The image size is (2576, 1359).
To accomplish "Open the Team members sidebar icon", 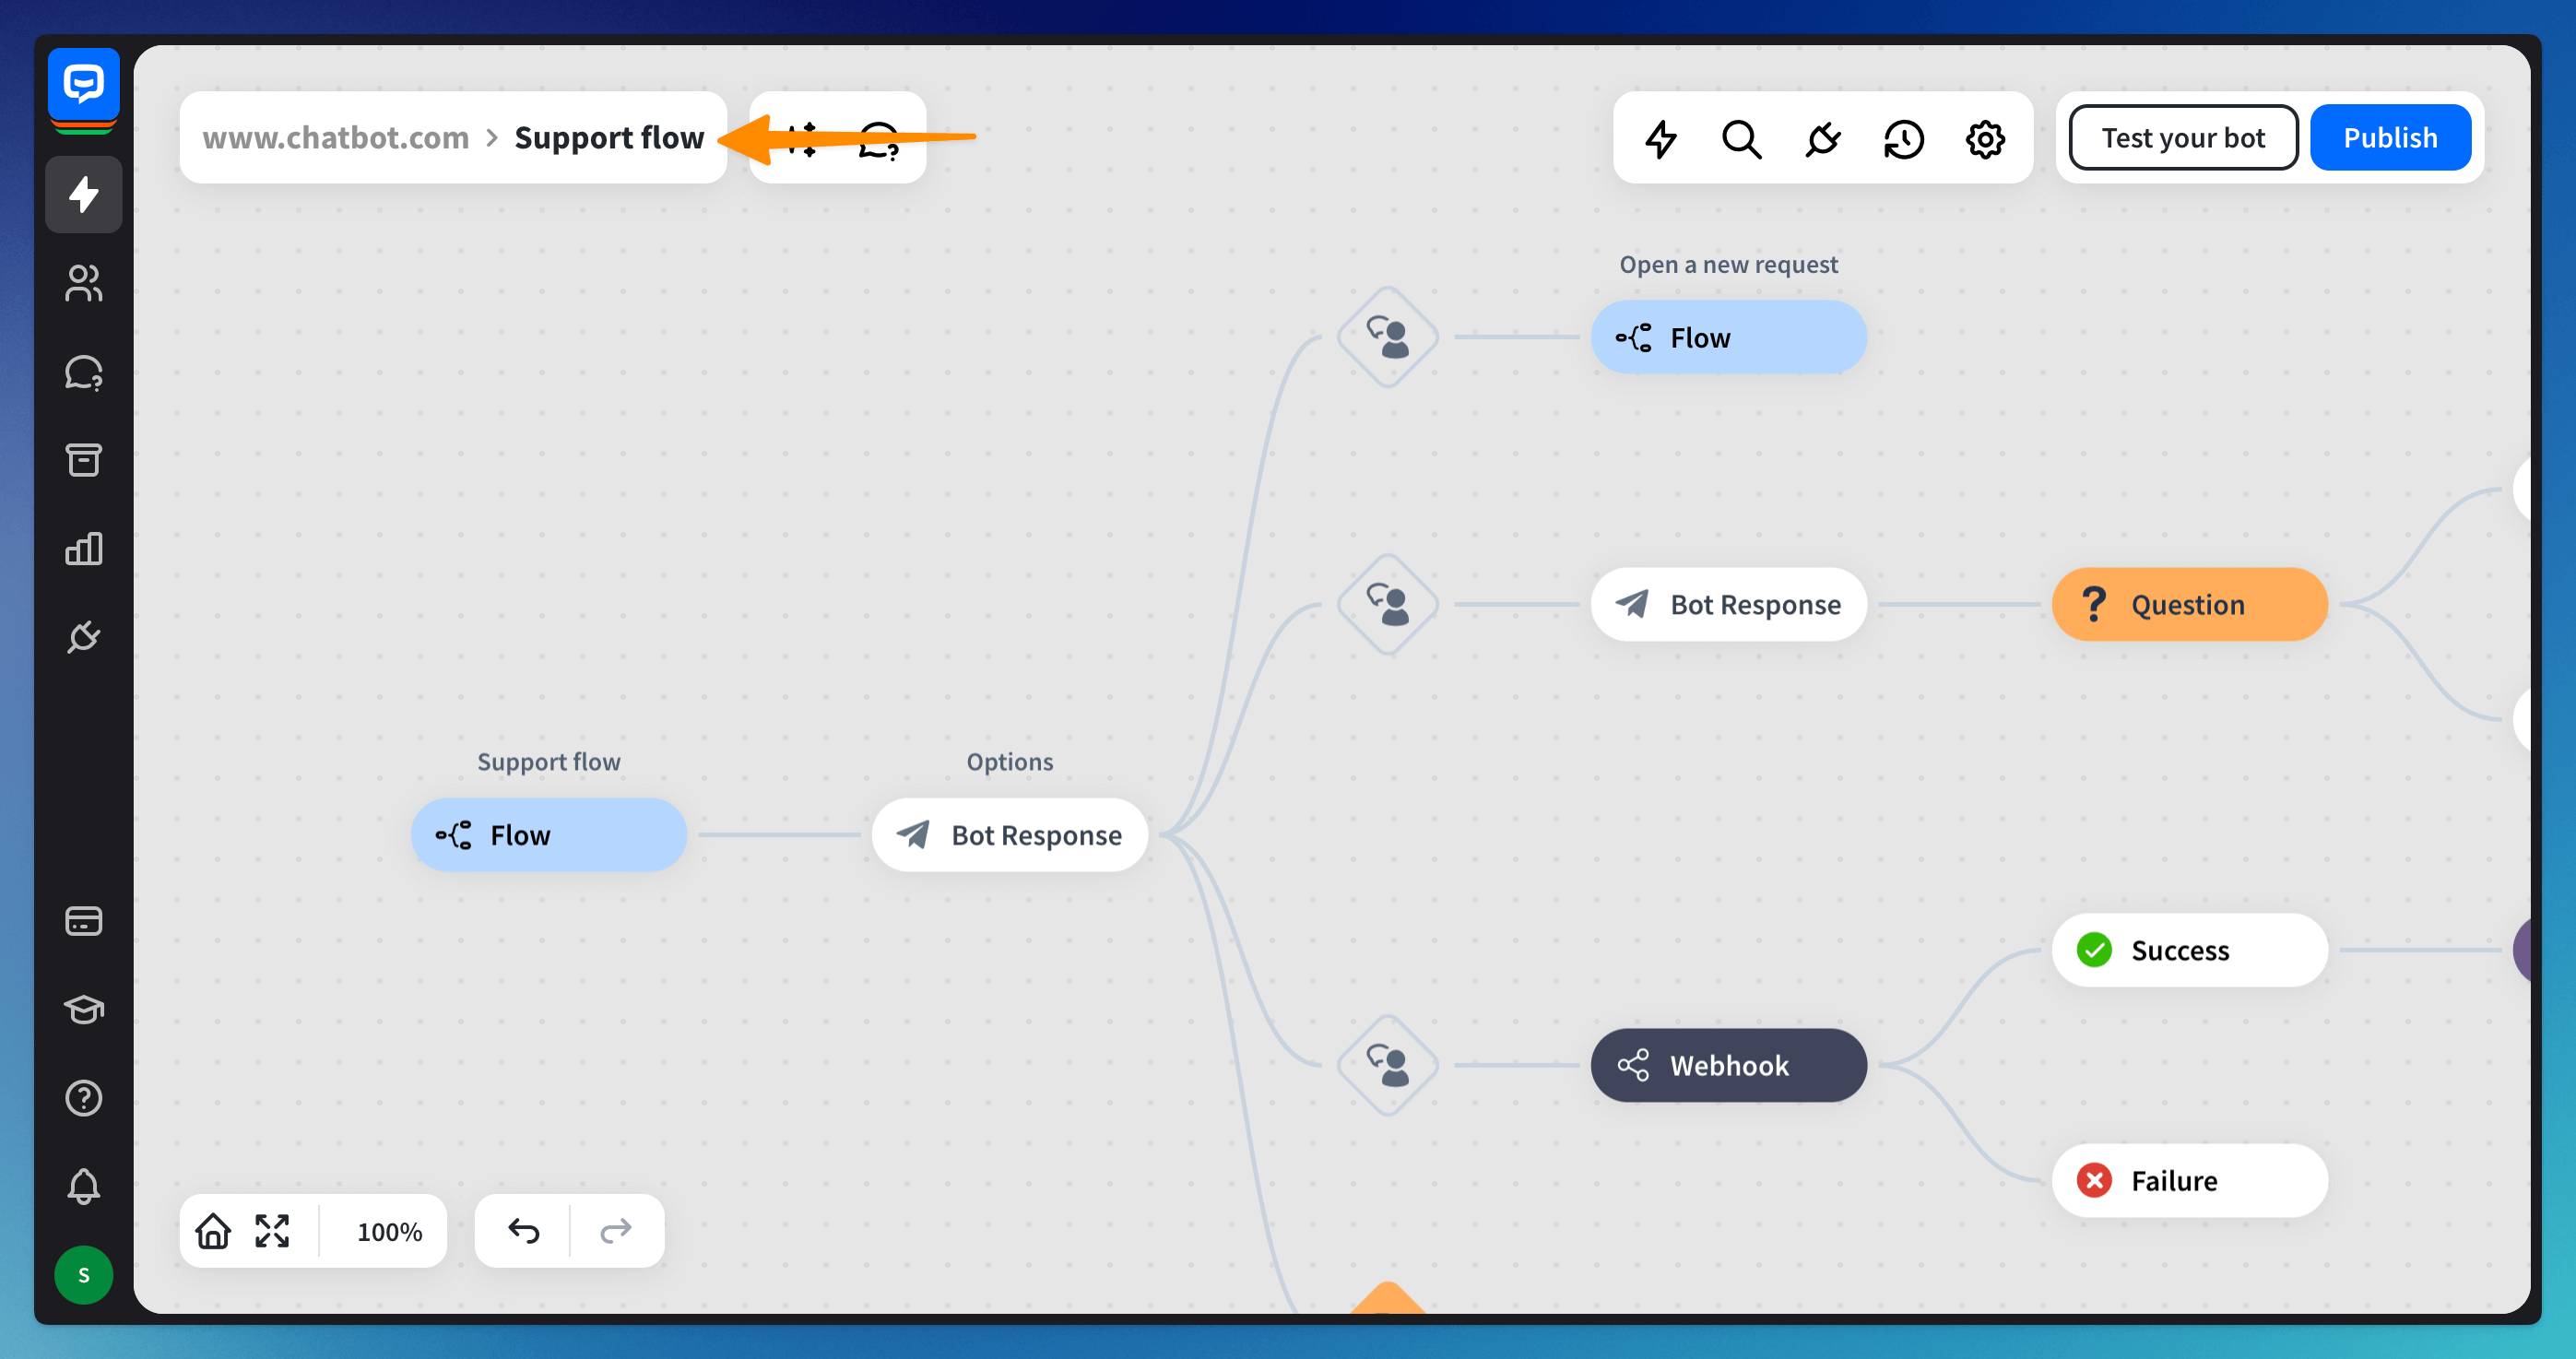I will 83,283.
